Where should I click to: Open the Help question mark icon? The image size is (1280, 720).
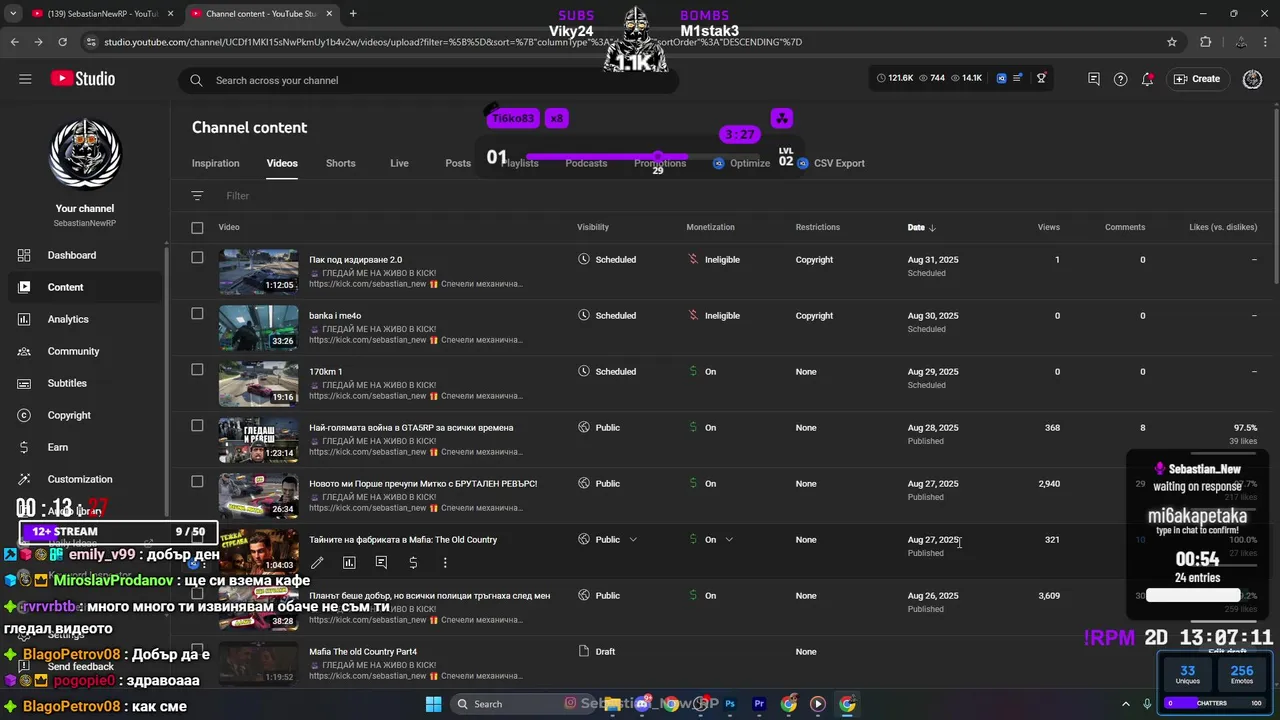click(x=1120, y=79)
